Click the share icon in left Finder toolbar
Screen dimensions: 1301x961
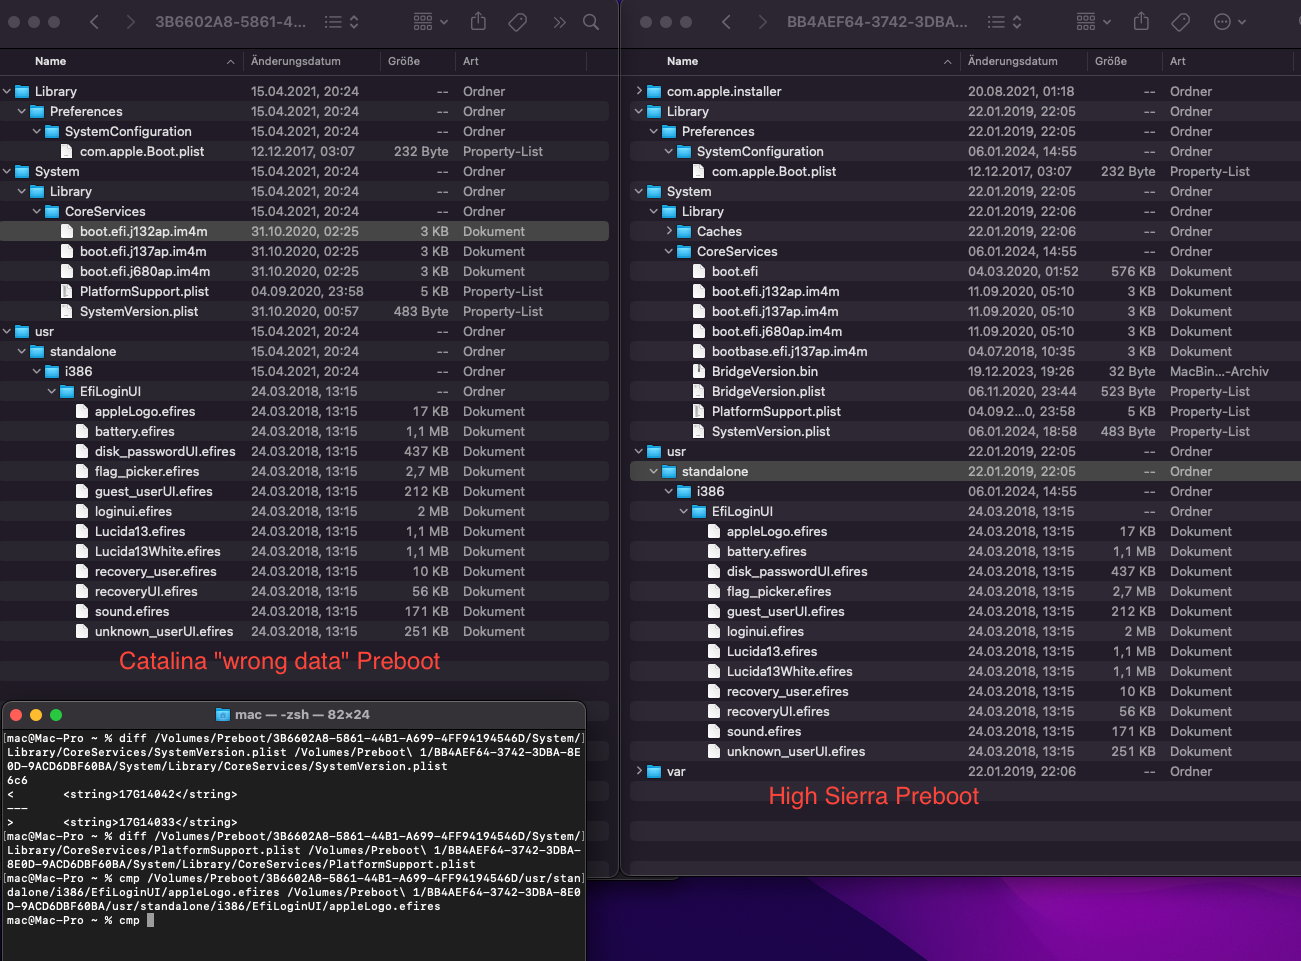(x=478, y=22)
